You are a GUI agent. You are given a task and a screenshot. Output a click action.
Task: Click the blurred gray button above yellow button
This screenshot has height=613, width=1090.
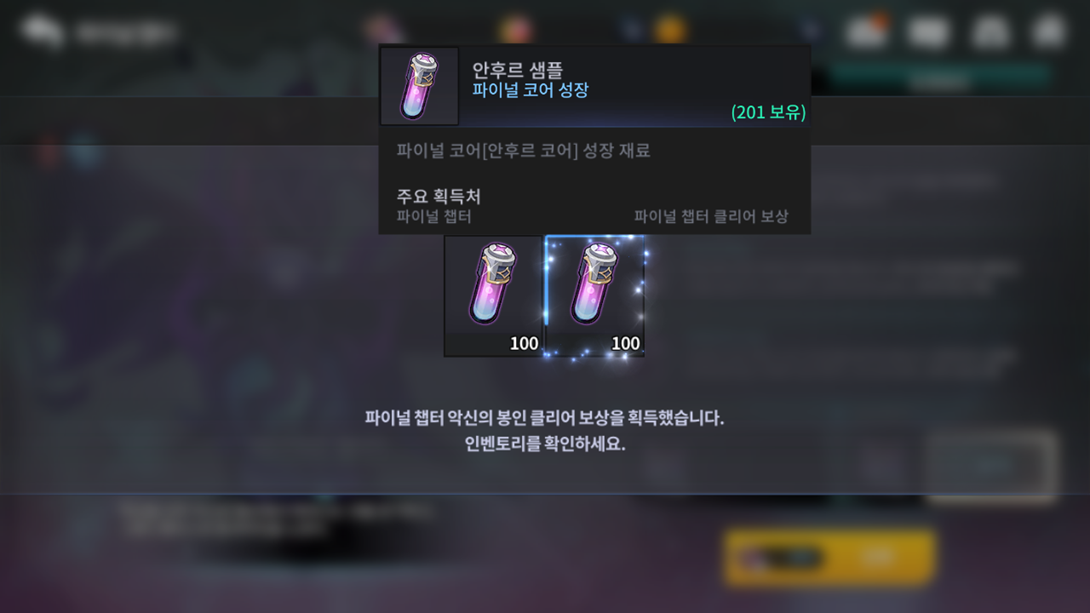[x=991, y=464]
